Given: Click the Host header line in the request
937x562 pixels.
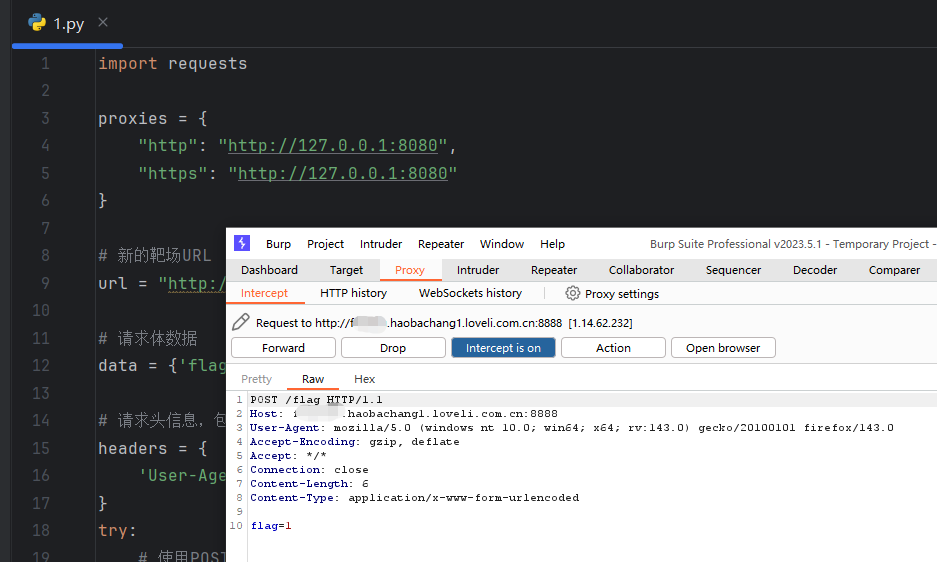Looking at the screenshot, I should [403, 414].
